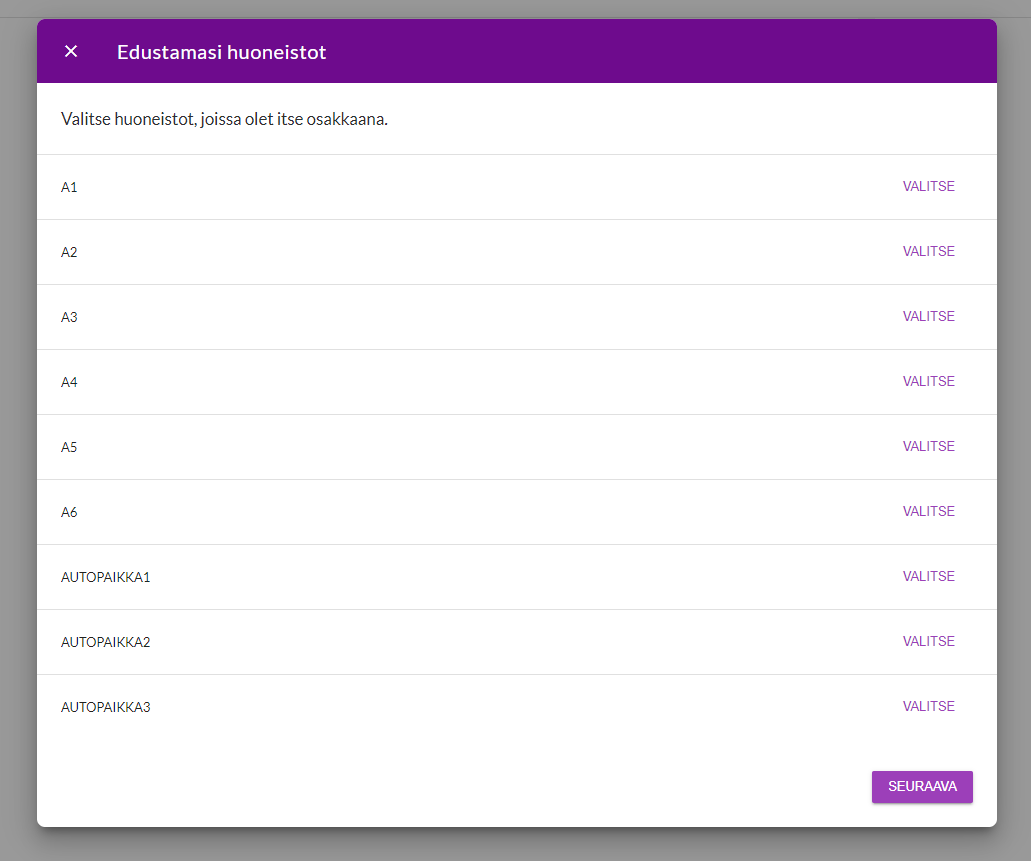
Task: Click the A4 row label
Action: point(69,383)
